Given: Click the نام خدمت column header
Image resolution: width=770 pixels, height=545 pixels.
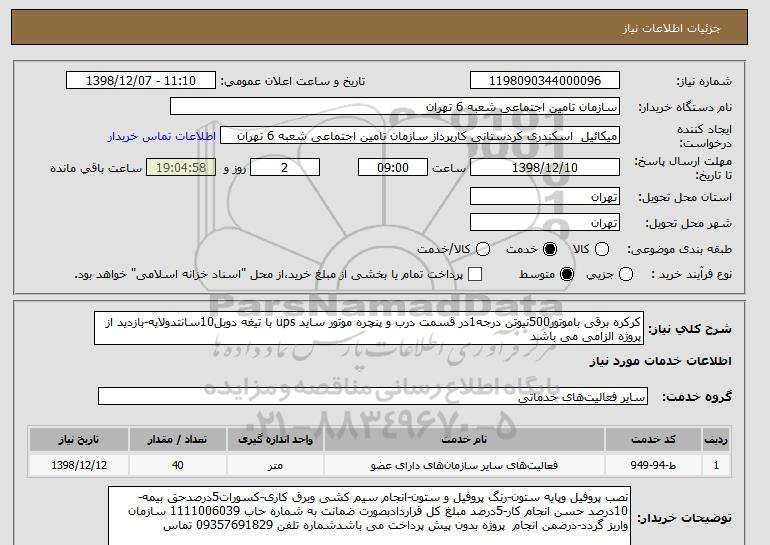Looking at the screenshot, I should pos(464,439).
